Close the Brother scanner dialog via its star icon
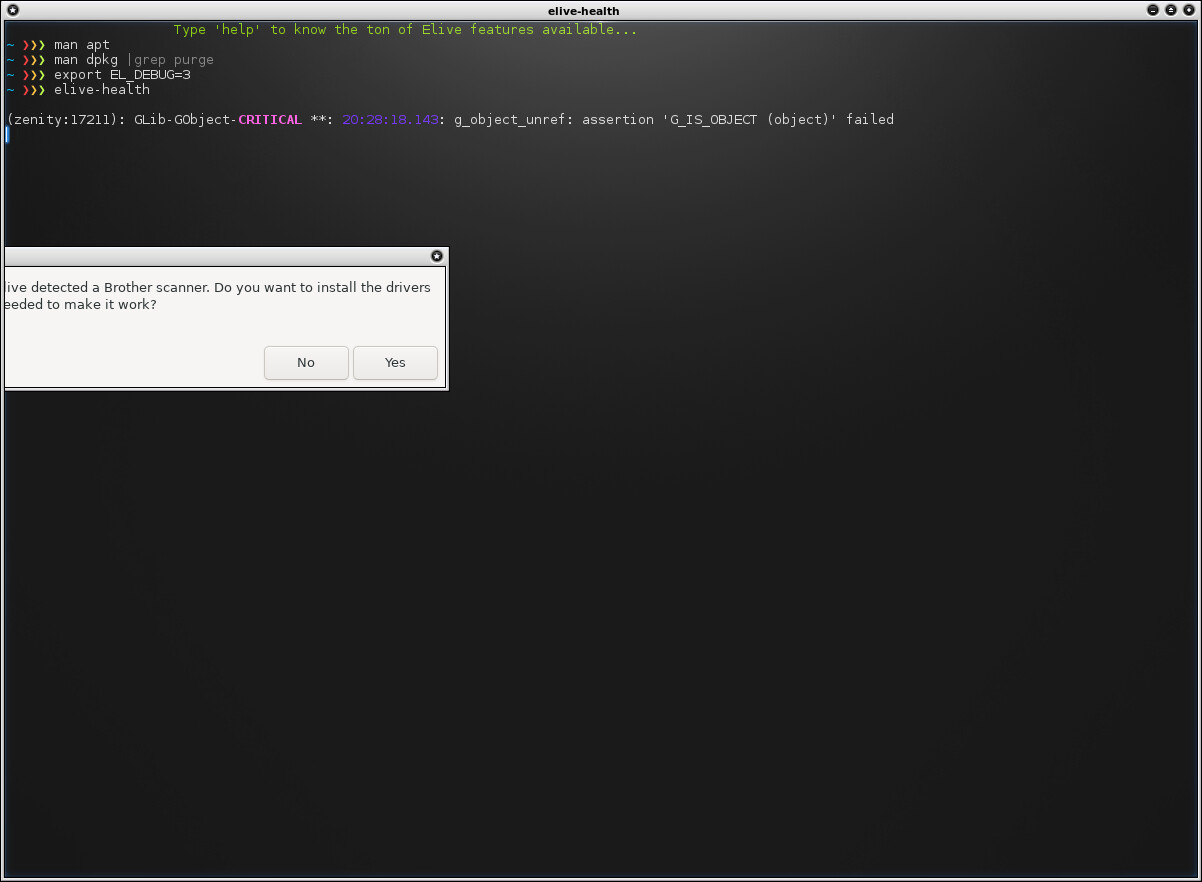1202x882 pixels. 437,256
